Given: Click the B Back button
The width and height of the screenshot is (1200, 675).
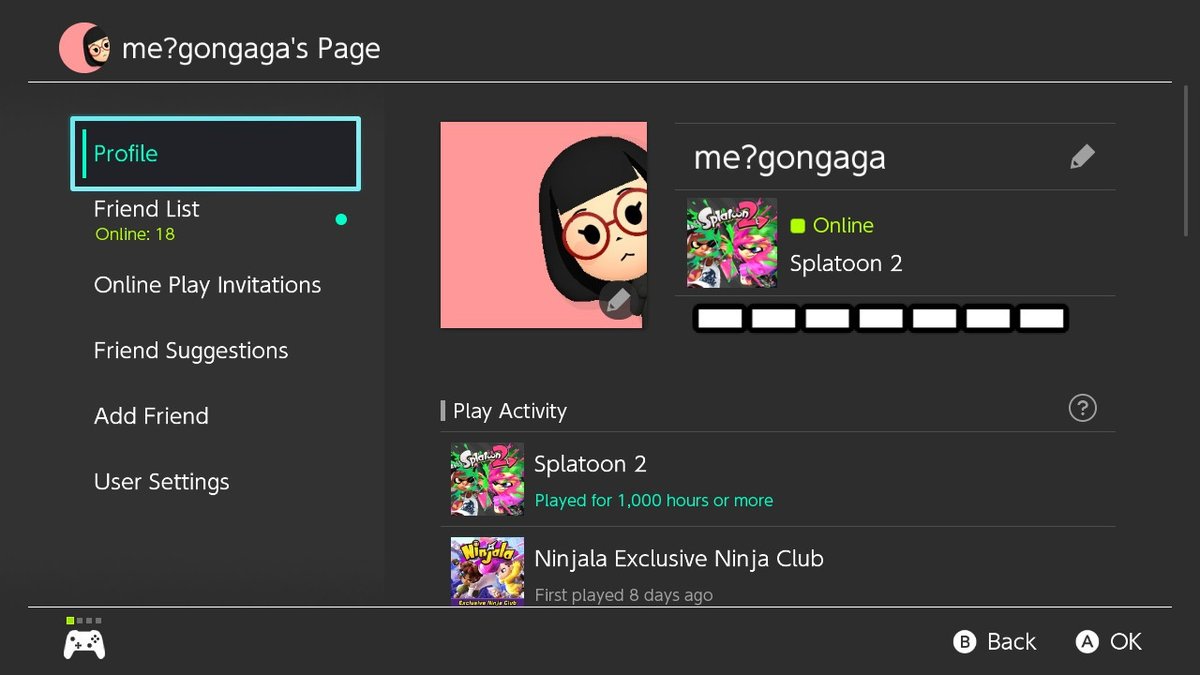Looking at the screenshot, I should [x=995, y=642].
